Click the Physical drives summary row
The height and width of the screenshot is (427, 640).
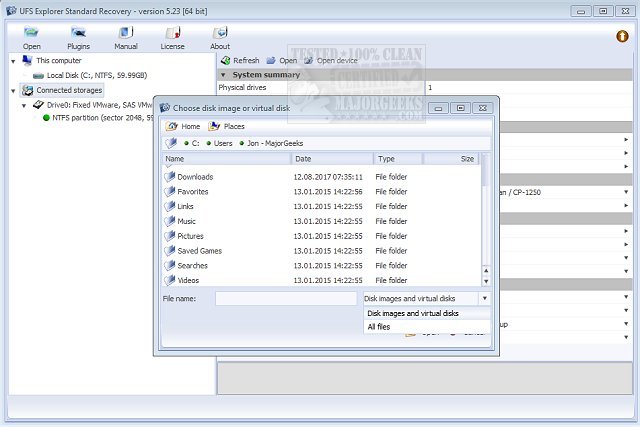click(x=424, y=87)
